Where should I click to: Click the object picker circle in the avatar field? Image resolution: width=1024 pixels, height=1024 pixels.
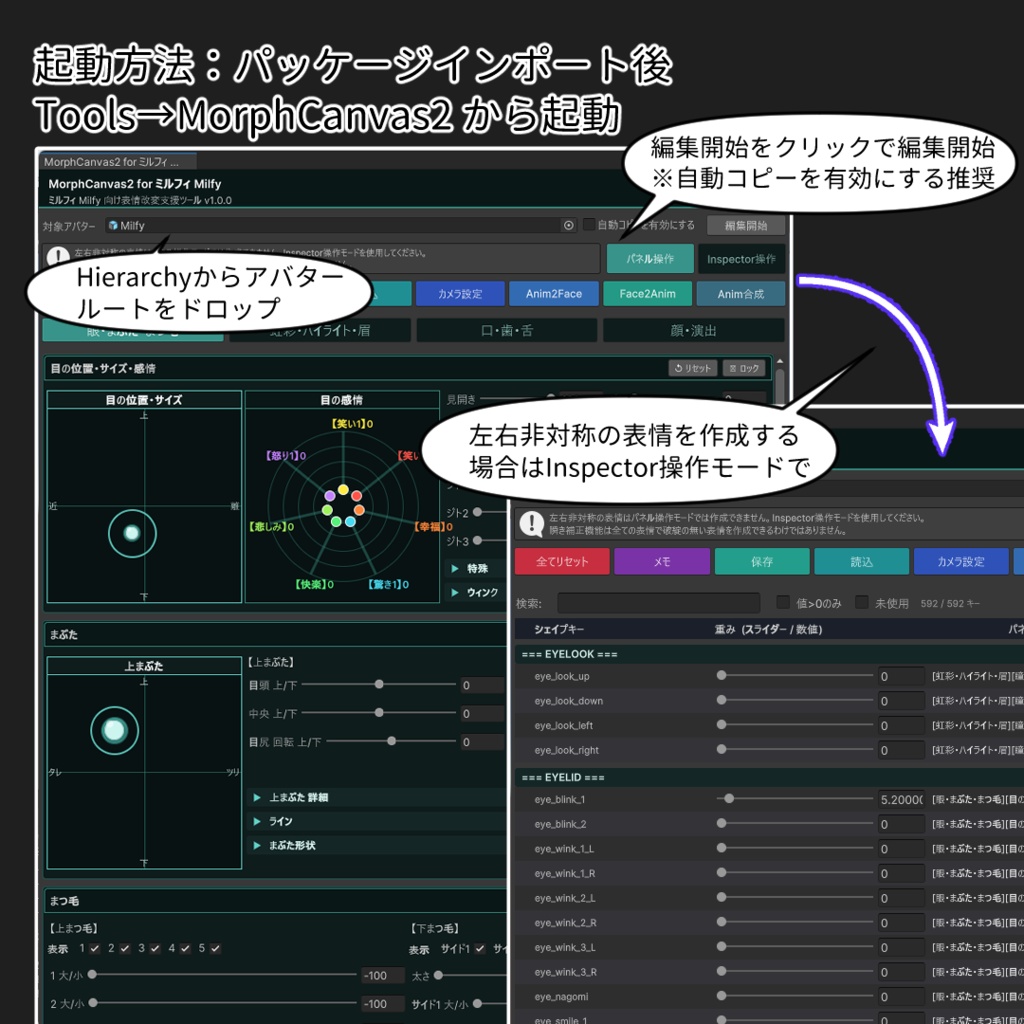coord(568,225)
